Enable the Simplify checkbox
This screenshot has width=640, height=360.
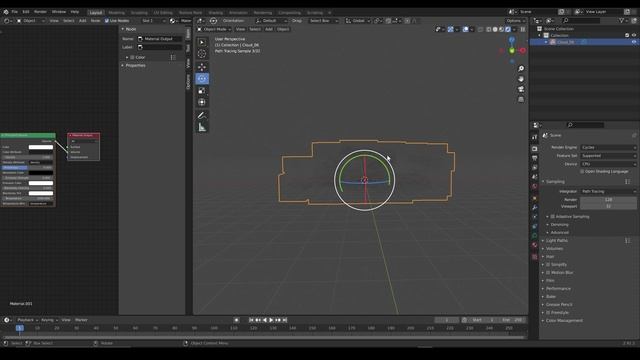point(548,264)
